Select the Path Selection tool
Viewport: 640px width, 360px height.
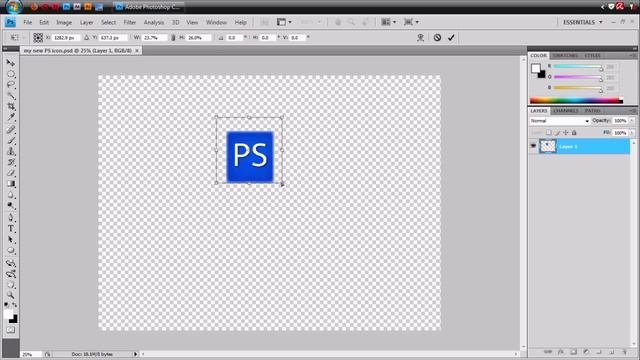(11, 240)
